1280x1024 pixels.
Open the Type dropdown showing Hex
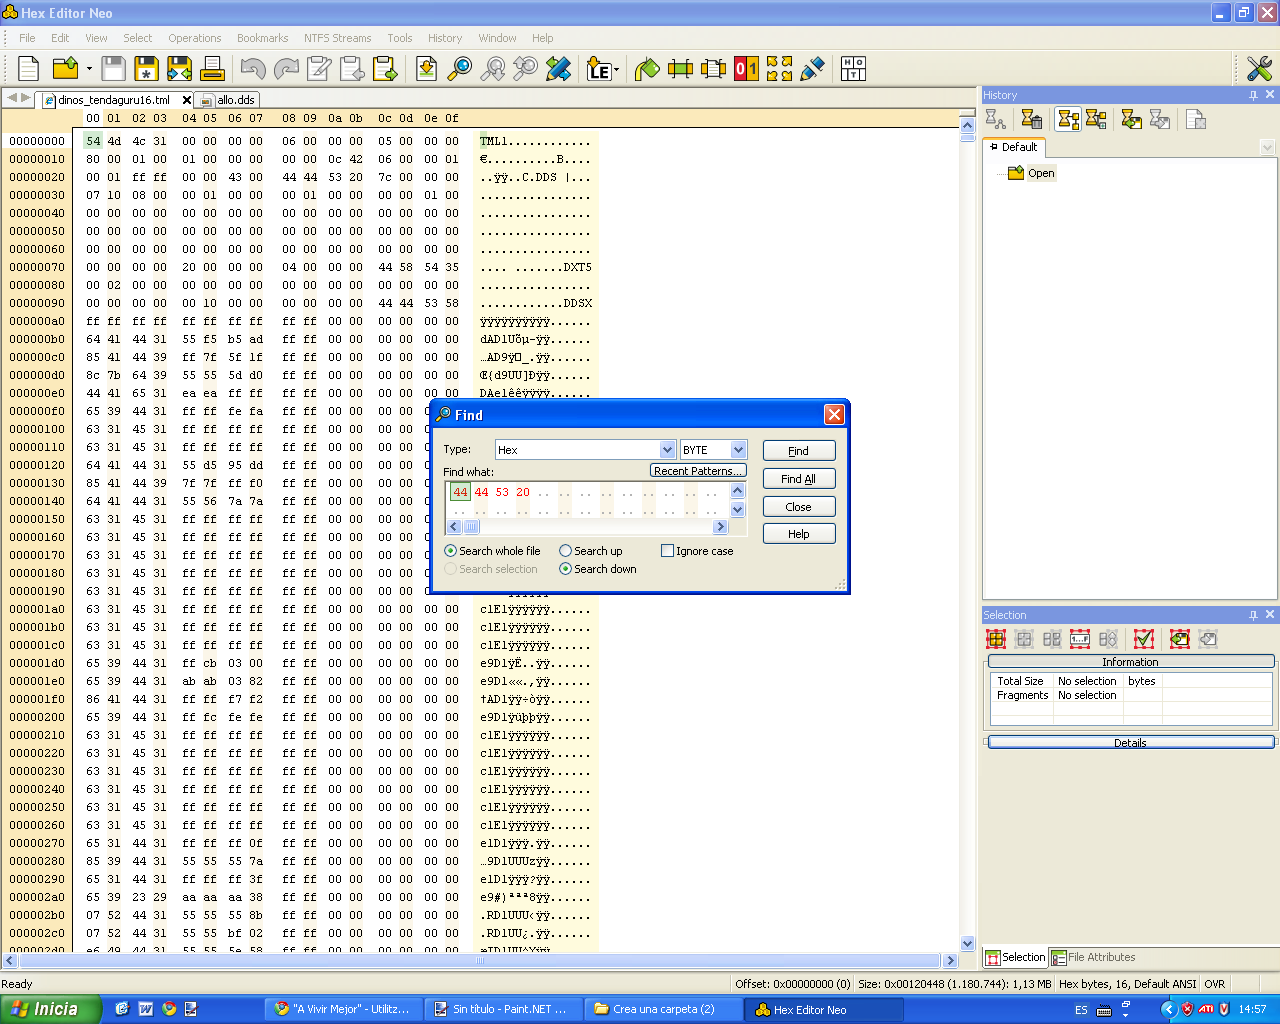667,450
